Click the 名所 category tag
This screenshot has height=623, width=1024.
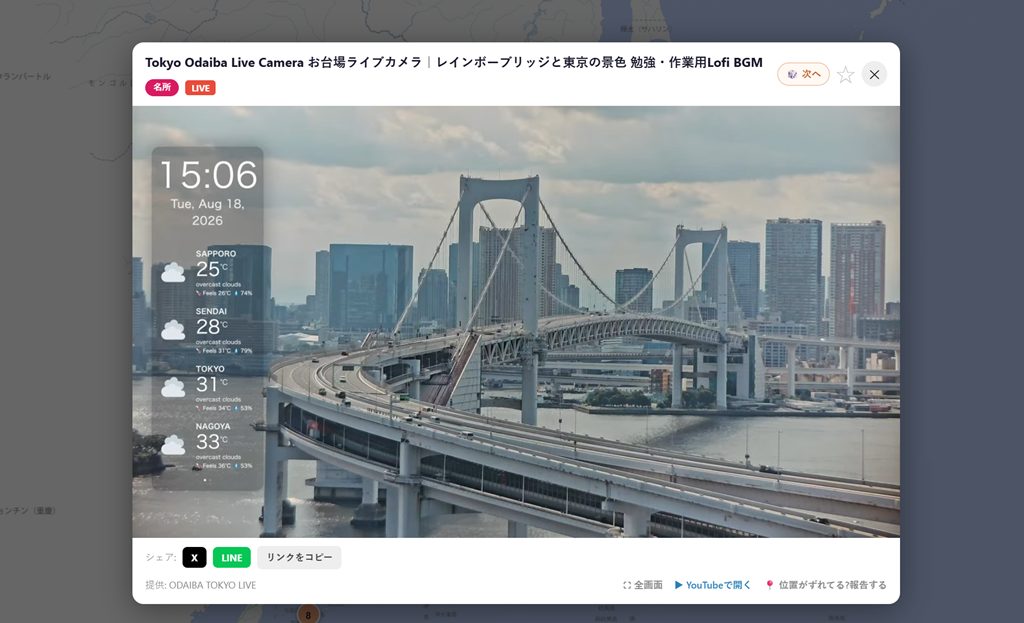(x=162, y=88)
